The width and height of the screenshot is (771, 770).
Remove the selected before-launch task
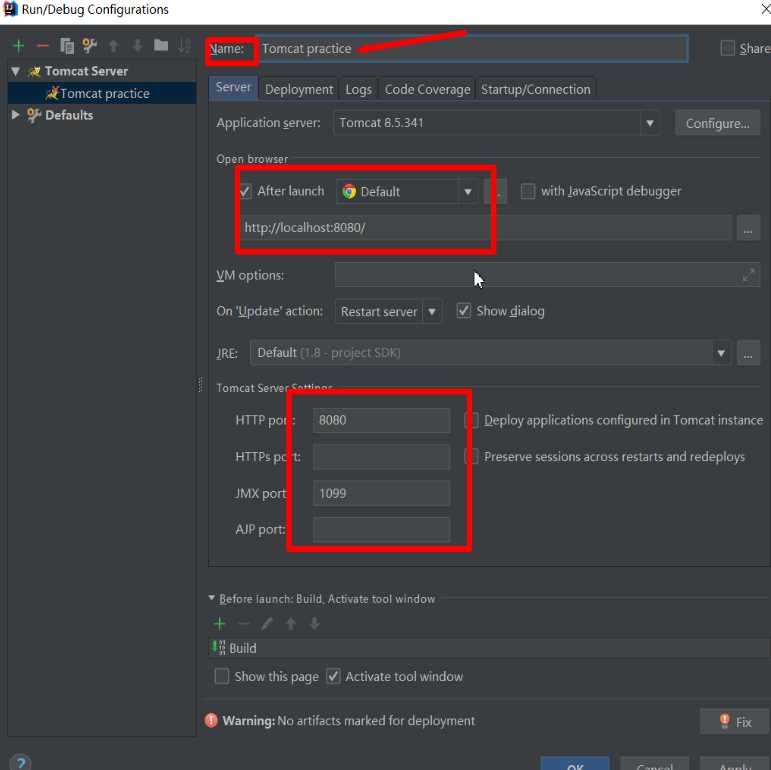point(243,623)
